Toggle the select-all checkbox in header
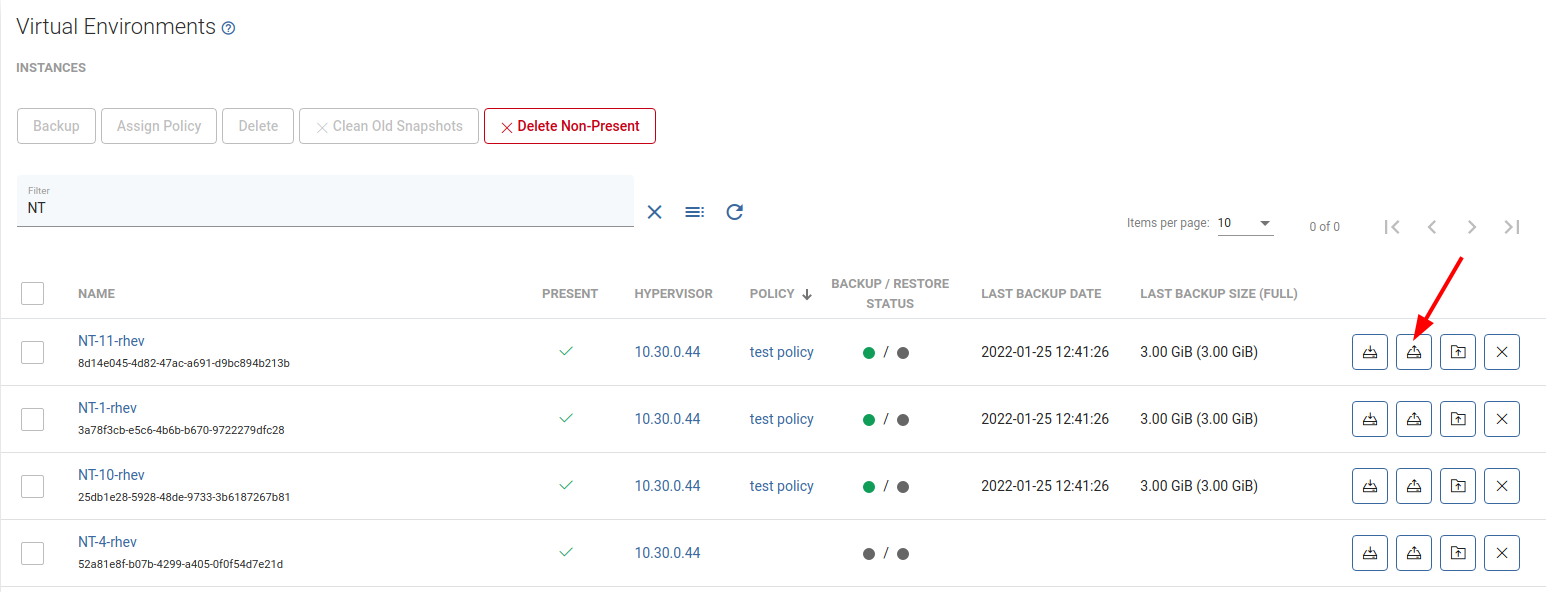 [x=33, y=293]
